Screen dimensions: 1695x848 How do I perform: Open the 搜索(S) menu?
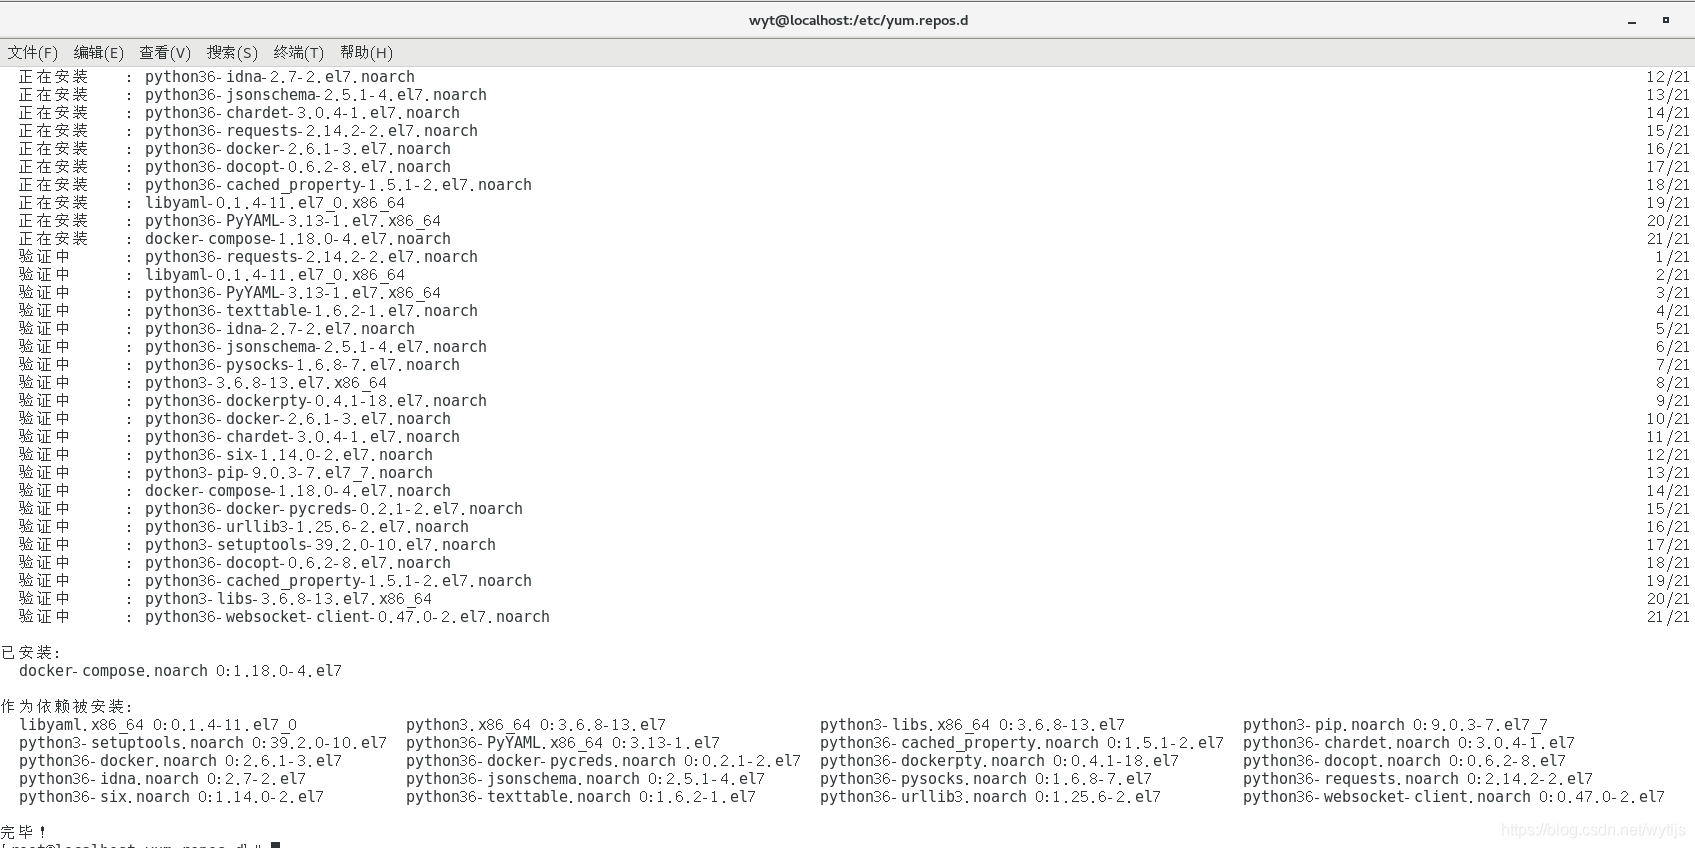pos(232,53)
